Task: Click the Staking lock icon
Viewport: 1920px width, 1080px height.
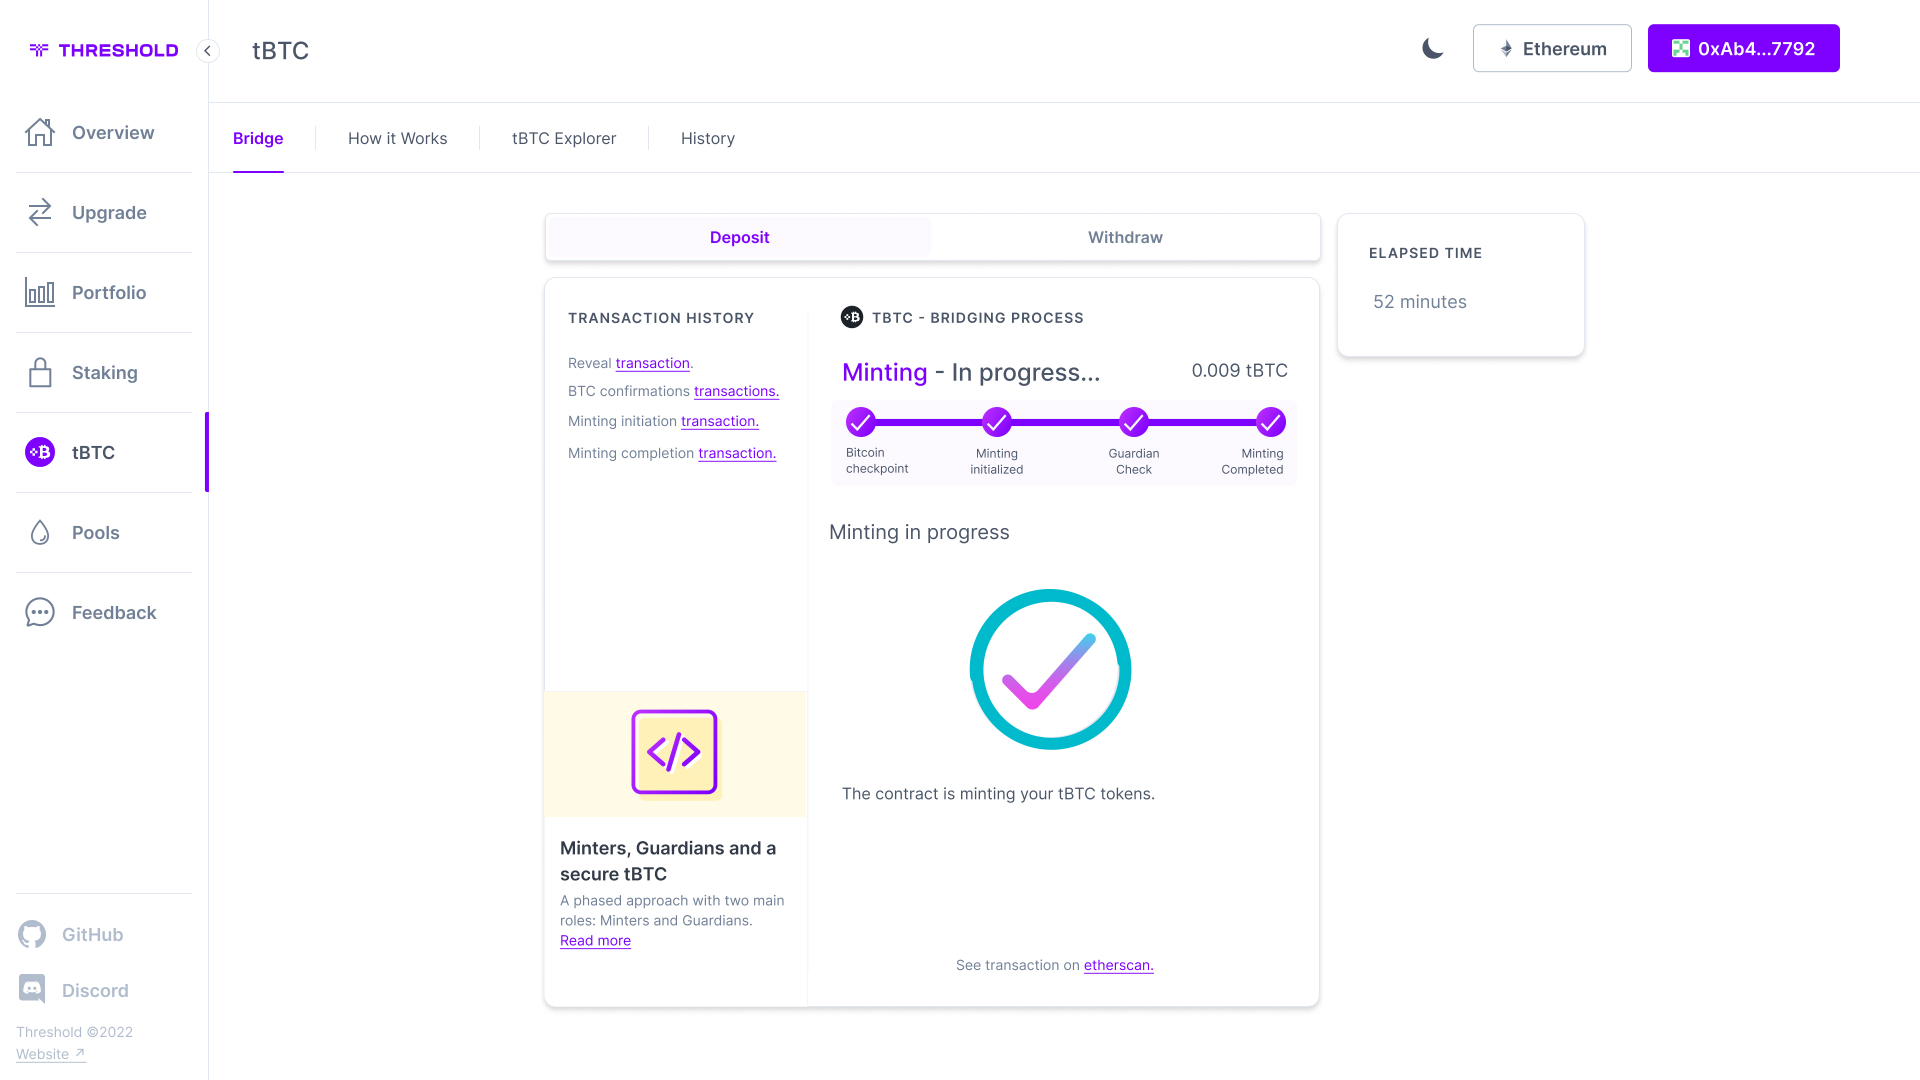Action: (40, 372)
